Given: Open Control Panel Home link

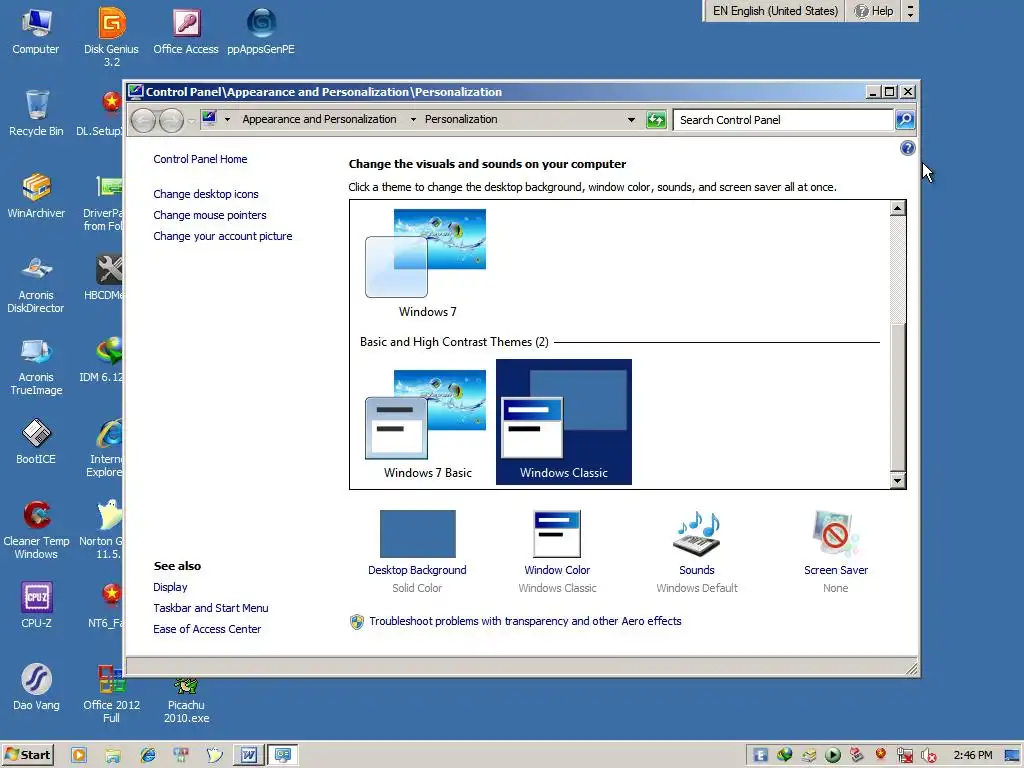Looking at the screenshot, I should (x=200, y=159).
